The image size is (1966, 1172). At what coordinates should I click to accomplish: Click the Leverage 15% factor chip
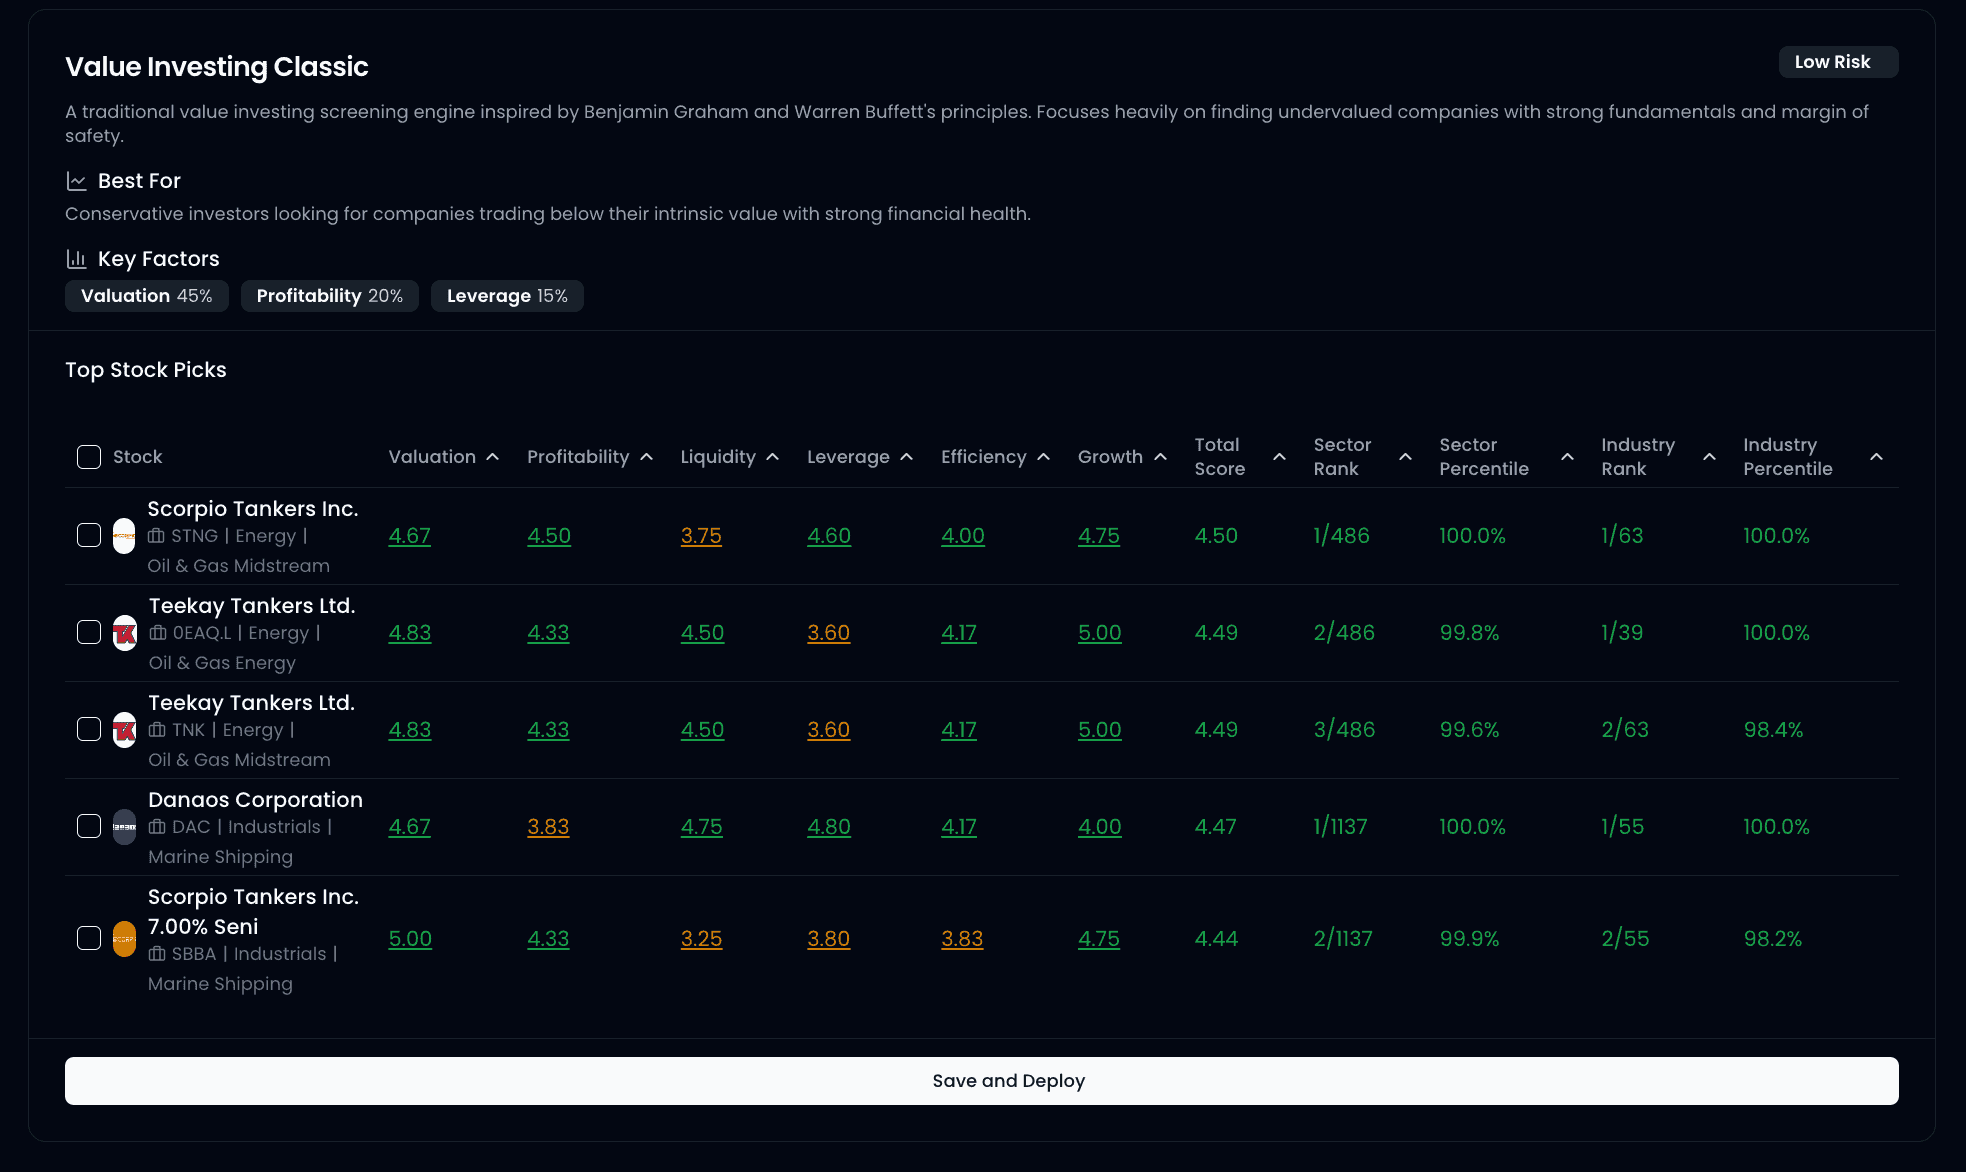pyautogui.click(x=507, y=296)
